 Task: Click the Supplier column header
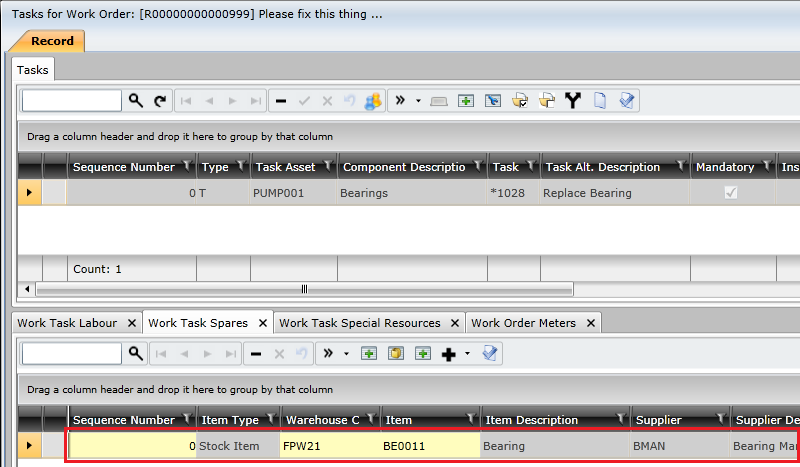(x=658, y=420)
